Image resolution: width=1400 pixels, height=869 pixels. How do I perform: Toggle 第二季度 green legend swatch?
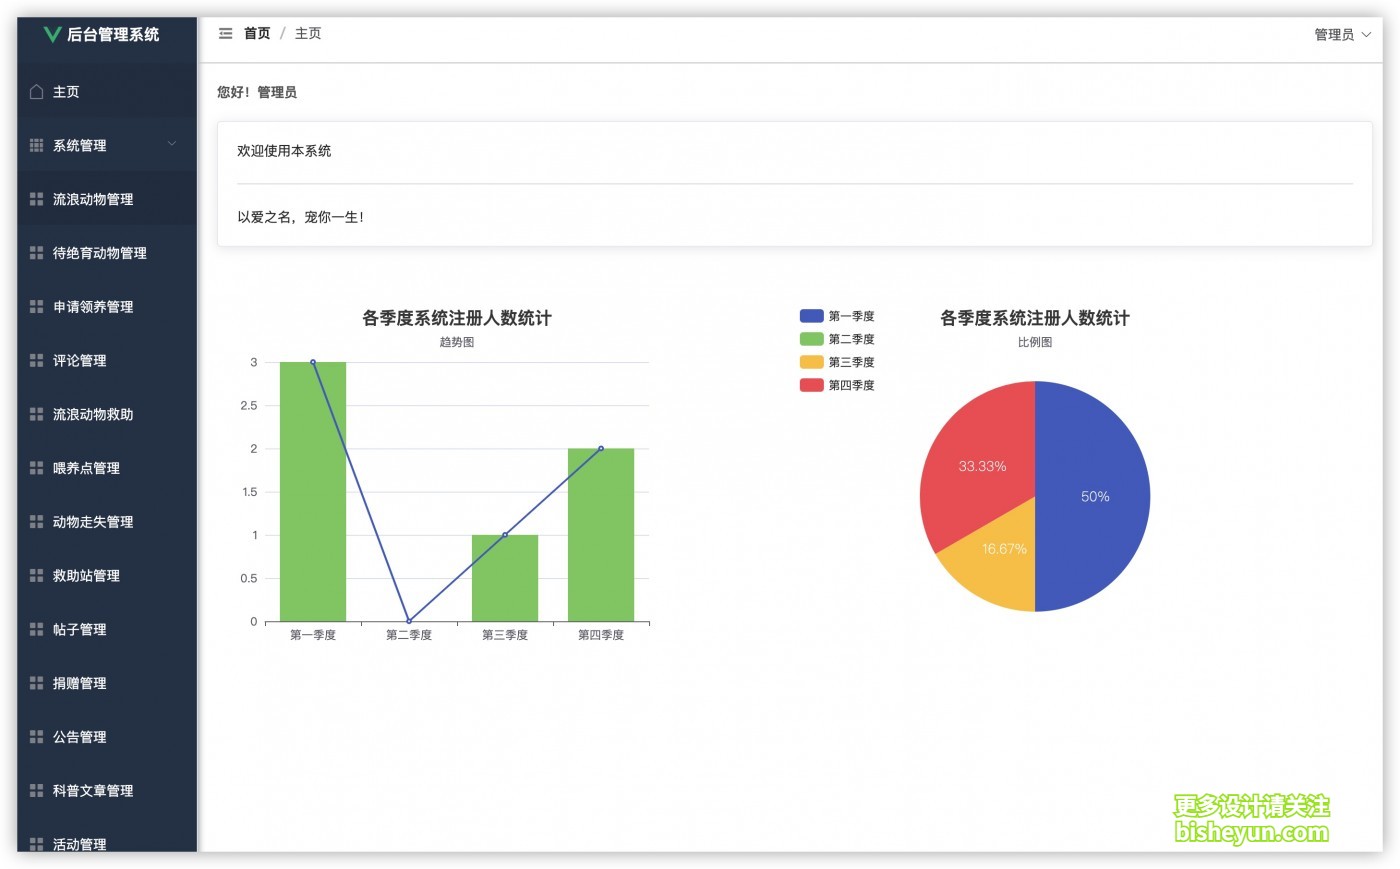811,339
